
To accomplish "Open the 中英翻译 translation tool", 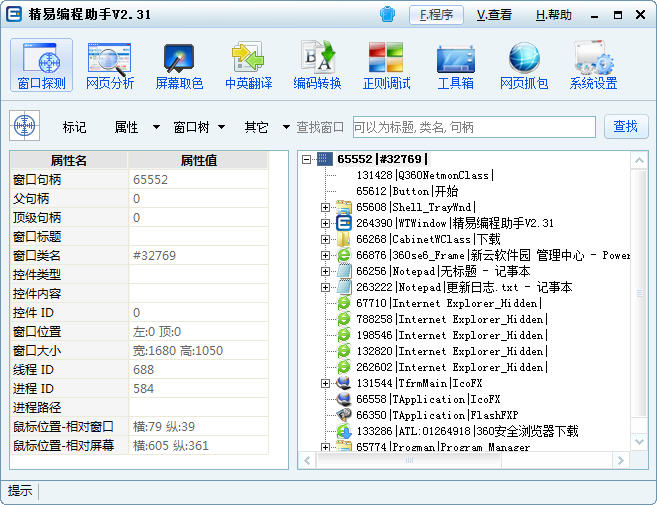I will [248, 65].
